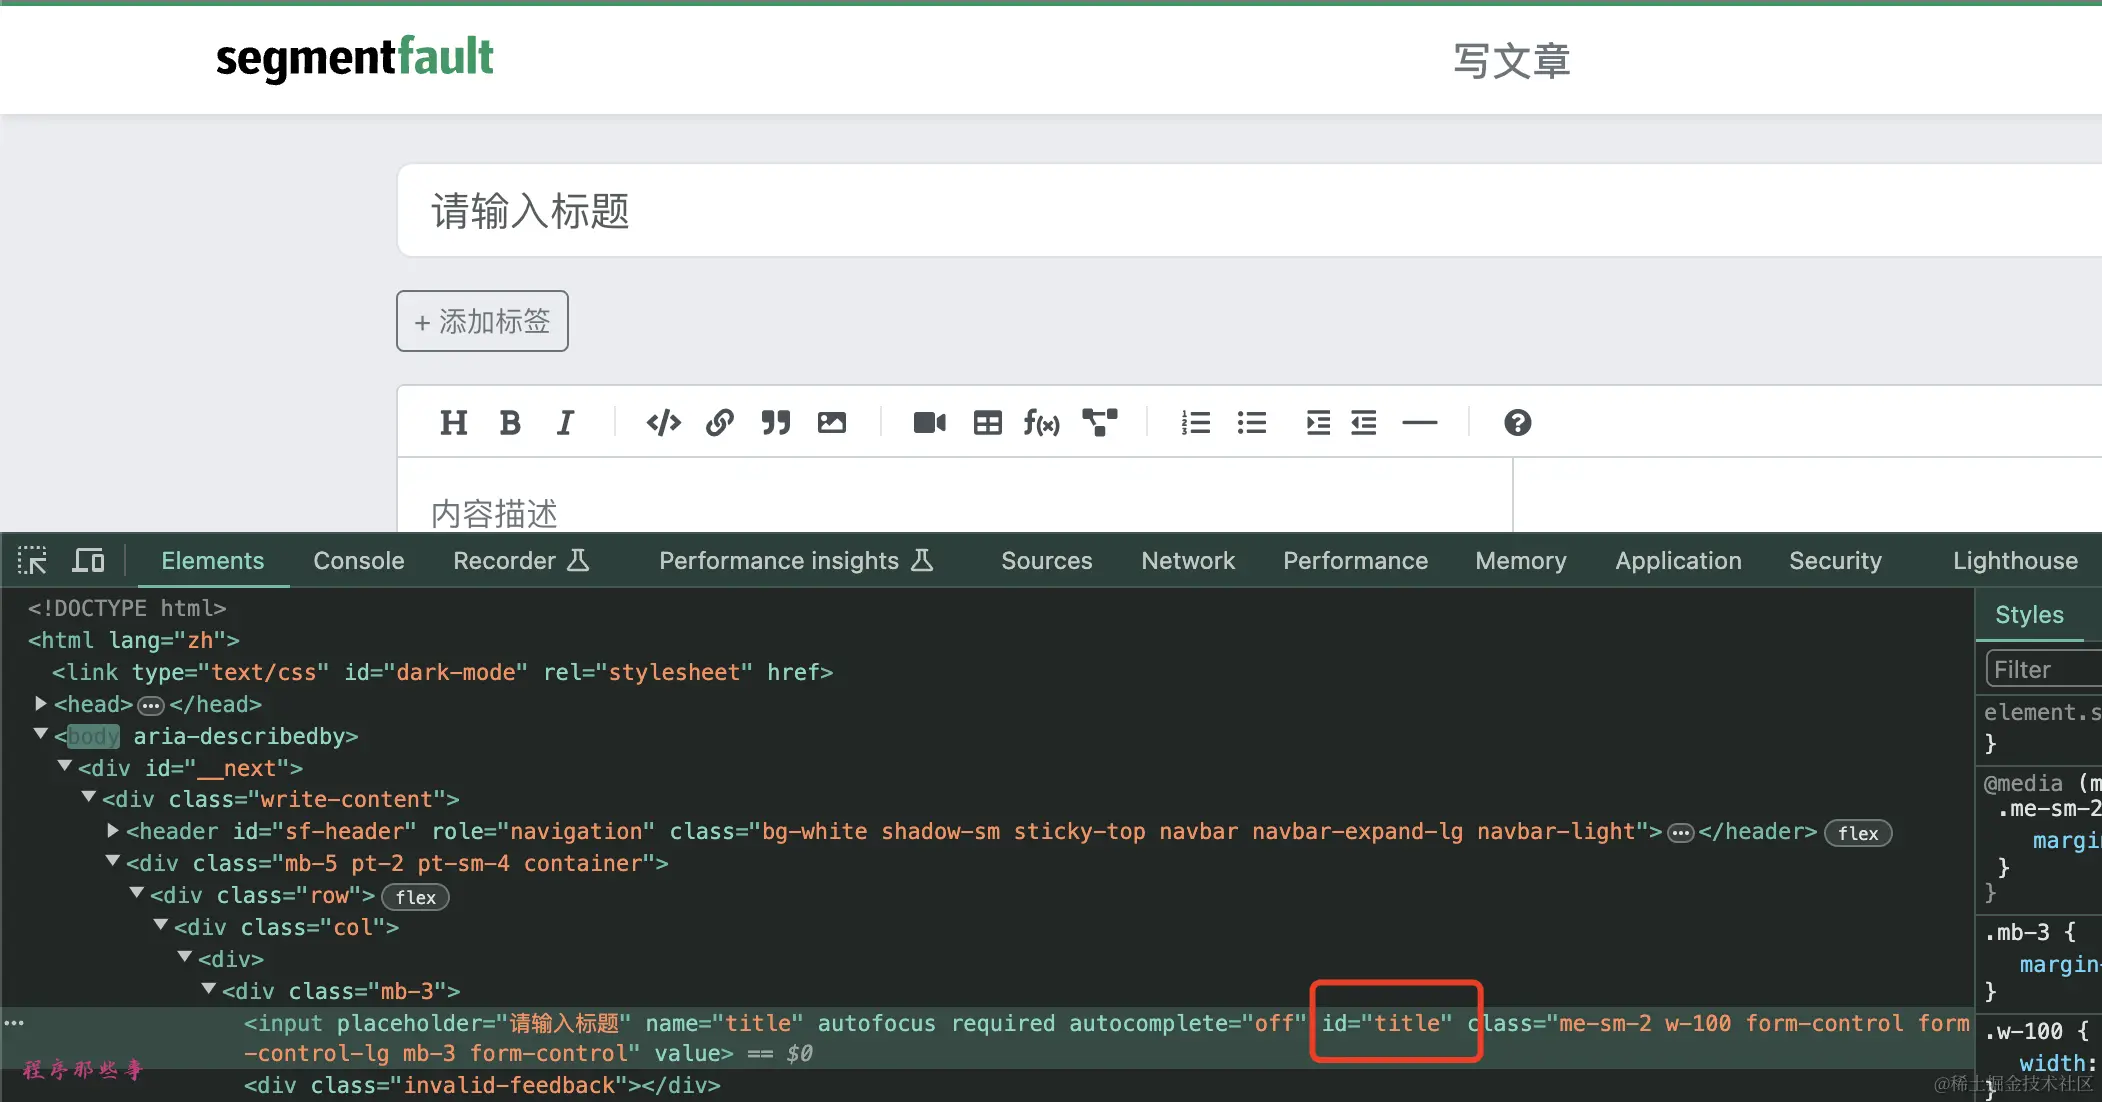Toggle the device toolbar in DevTools

pos(88,561)
